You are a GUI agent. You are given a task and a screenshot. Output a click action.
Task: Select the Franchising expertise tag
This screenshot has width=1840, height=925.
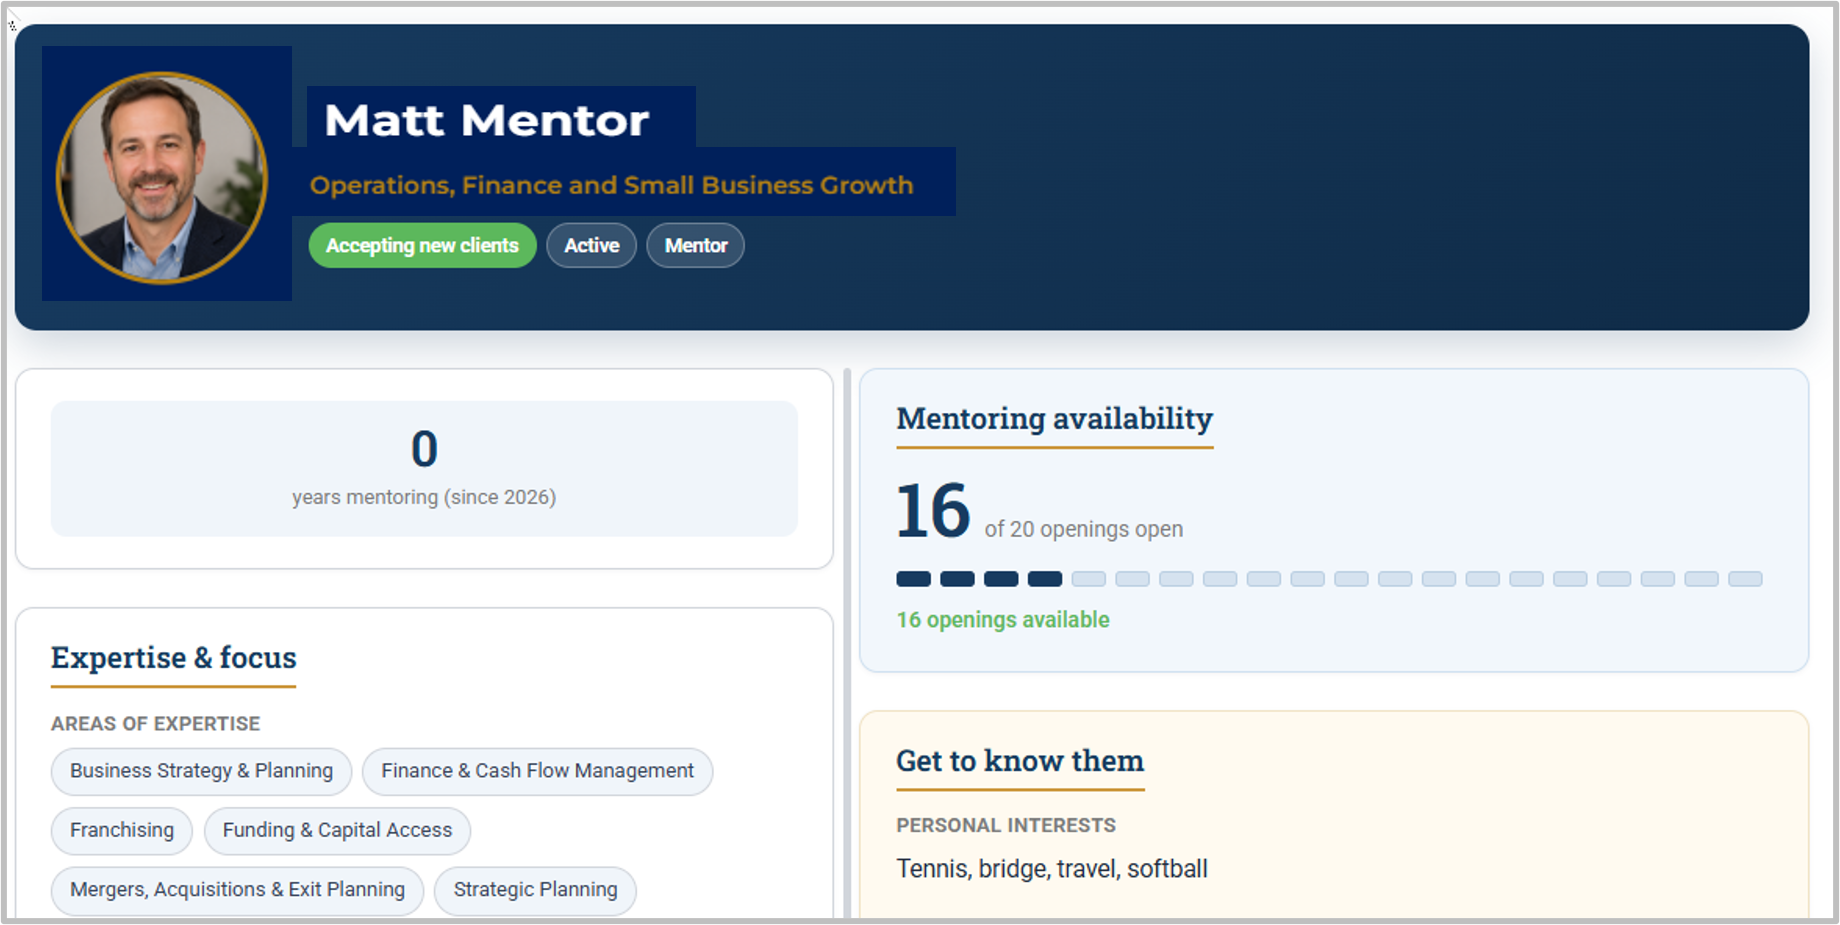[122, 830]
